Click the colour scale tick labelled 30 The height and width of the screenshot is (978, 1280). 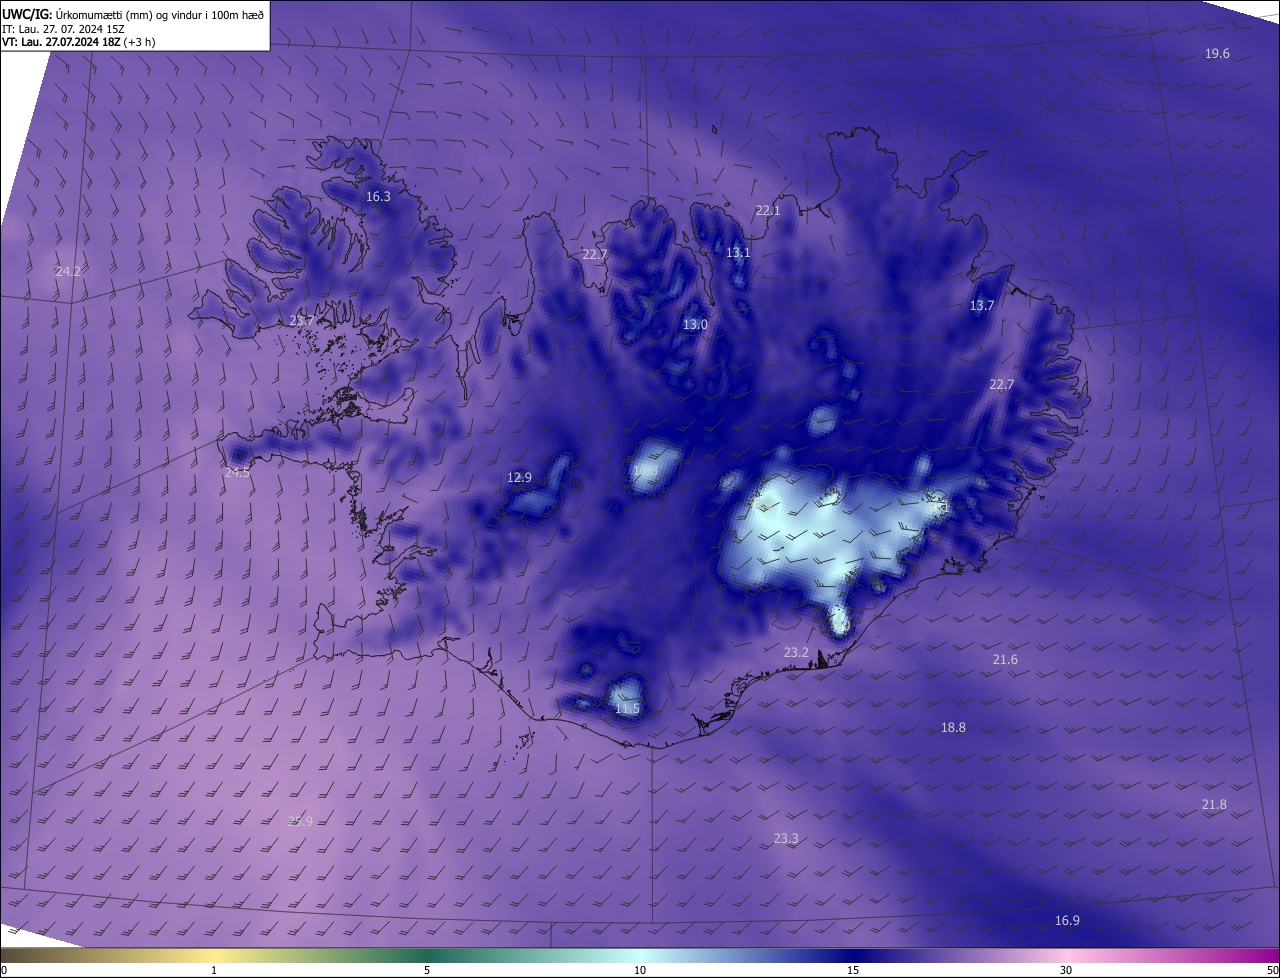click(x=1066, y=970)
